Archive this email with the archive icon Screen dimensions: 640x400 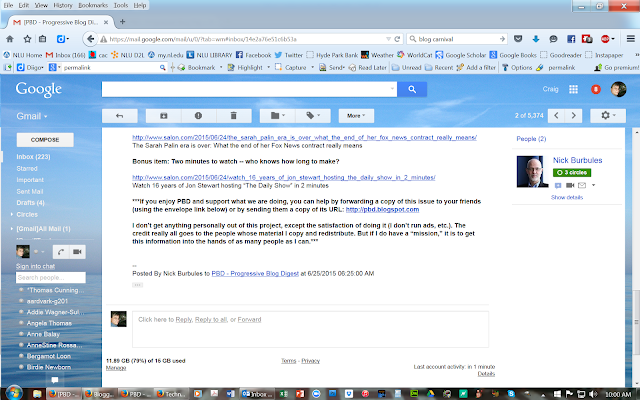tap(163, 116)
